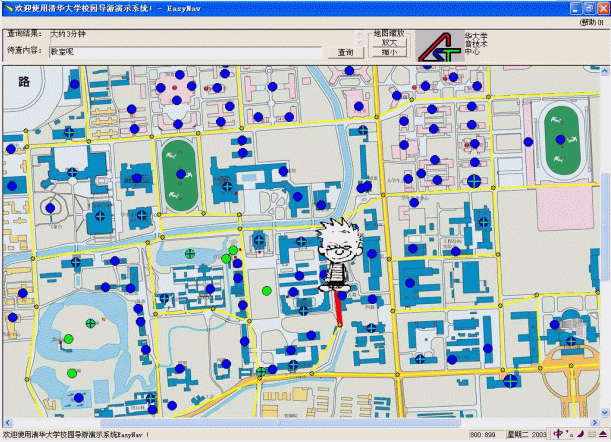Image resolution: width=611 pixels, height=442 pixels.
Task: Click the app icon in the title bar
Action: coord(7,7)
